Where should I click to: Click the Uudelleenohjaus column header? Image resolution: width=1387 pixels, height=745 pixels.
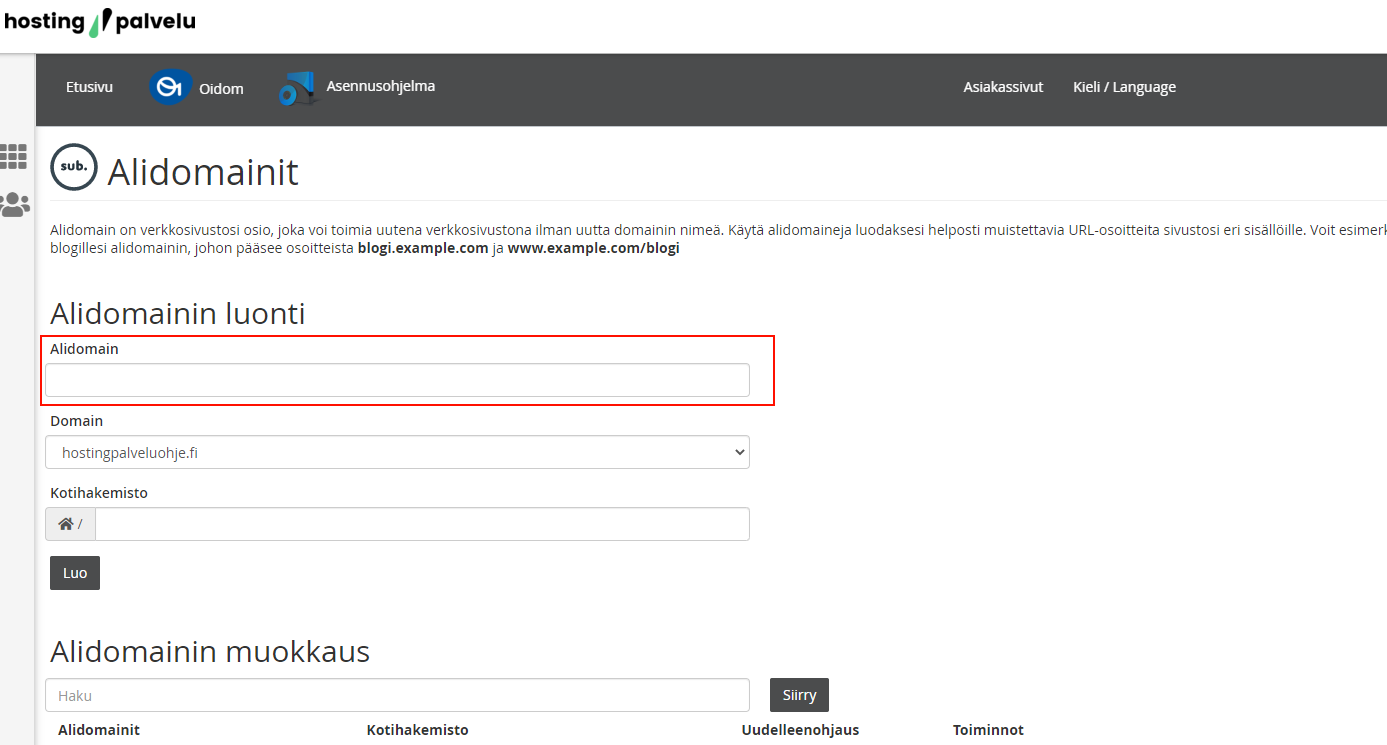click(800, 730)
